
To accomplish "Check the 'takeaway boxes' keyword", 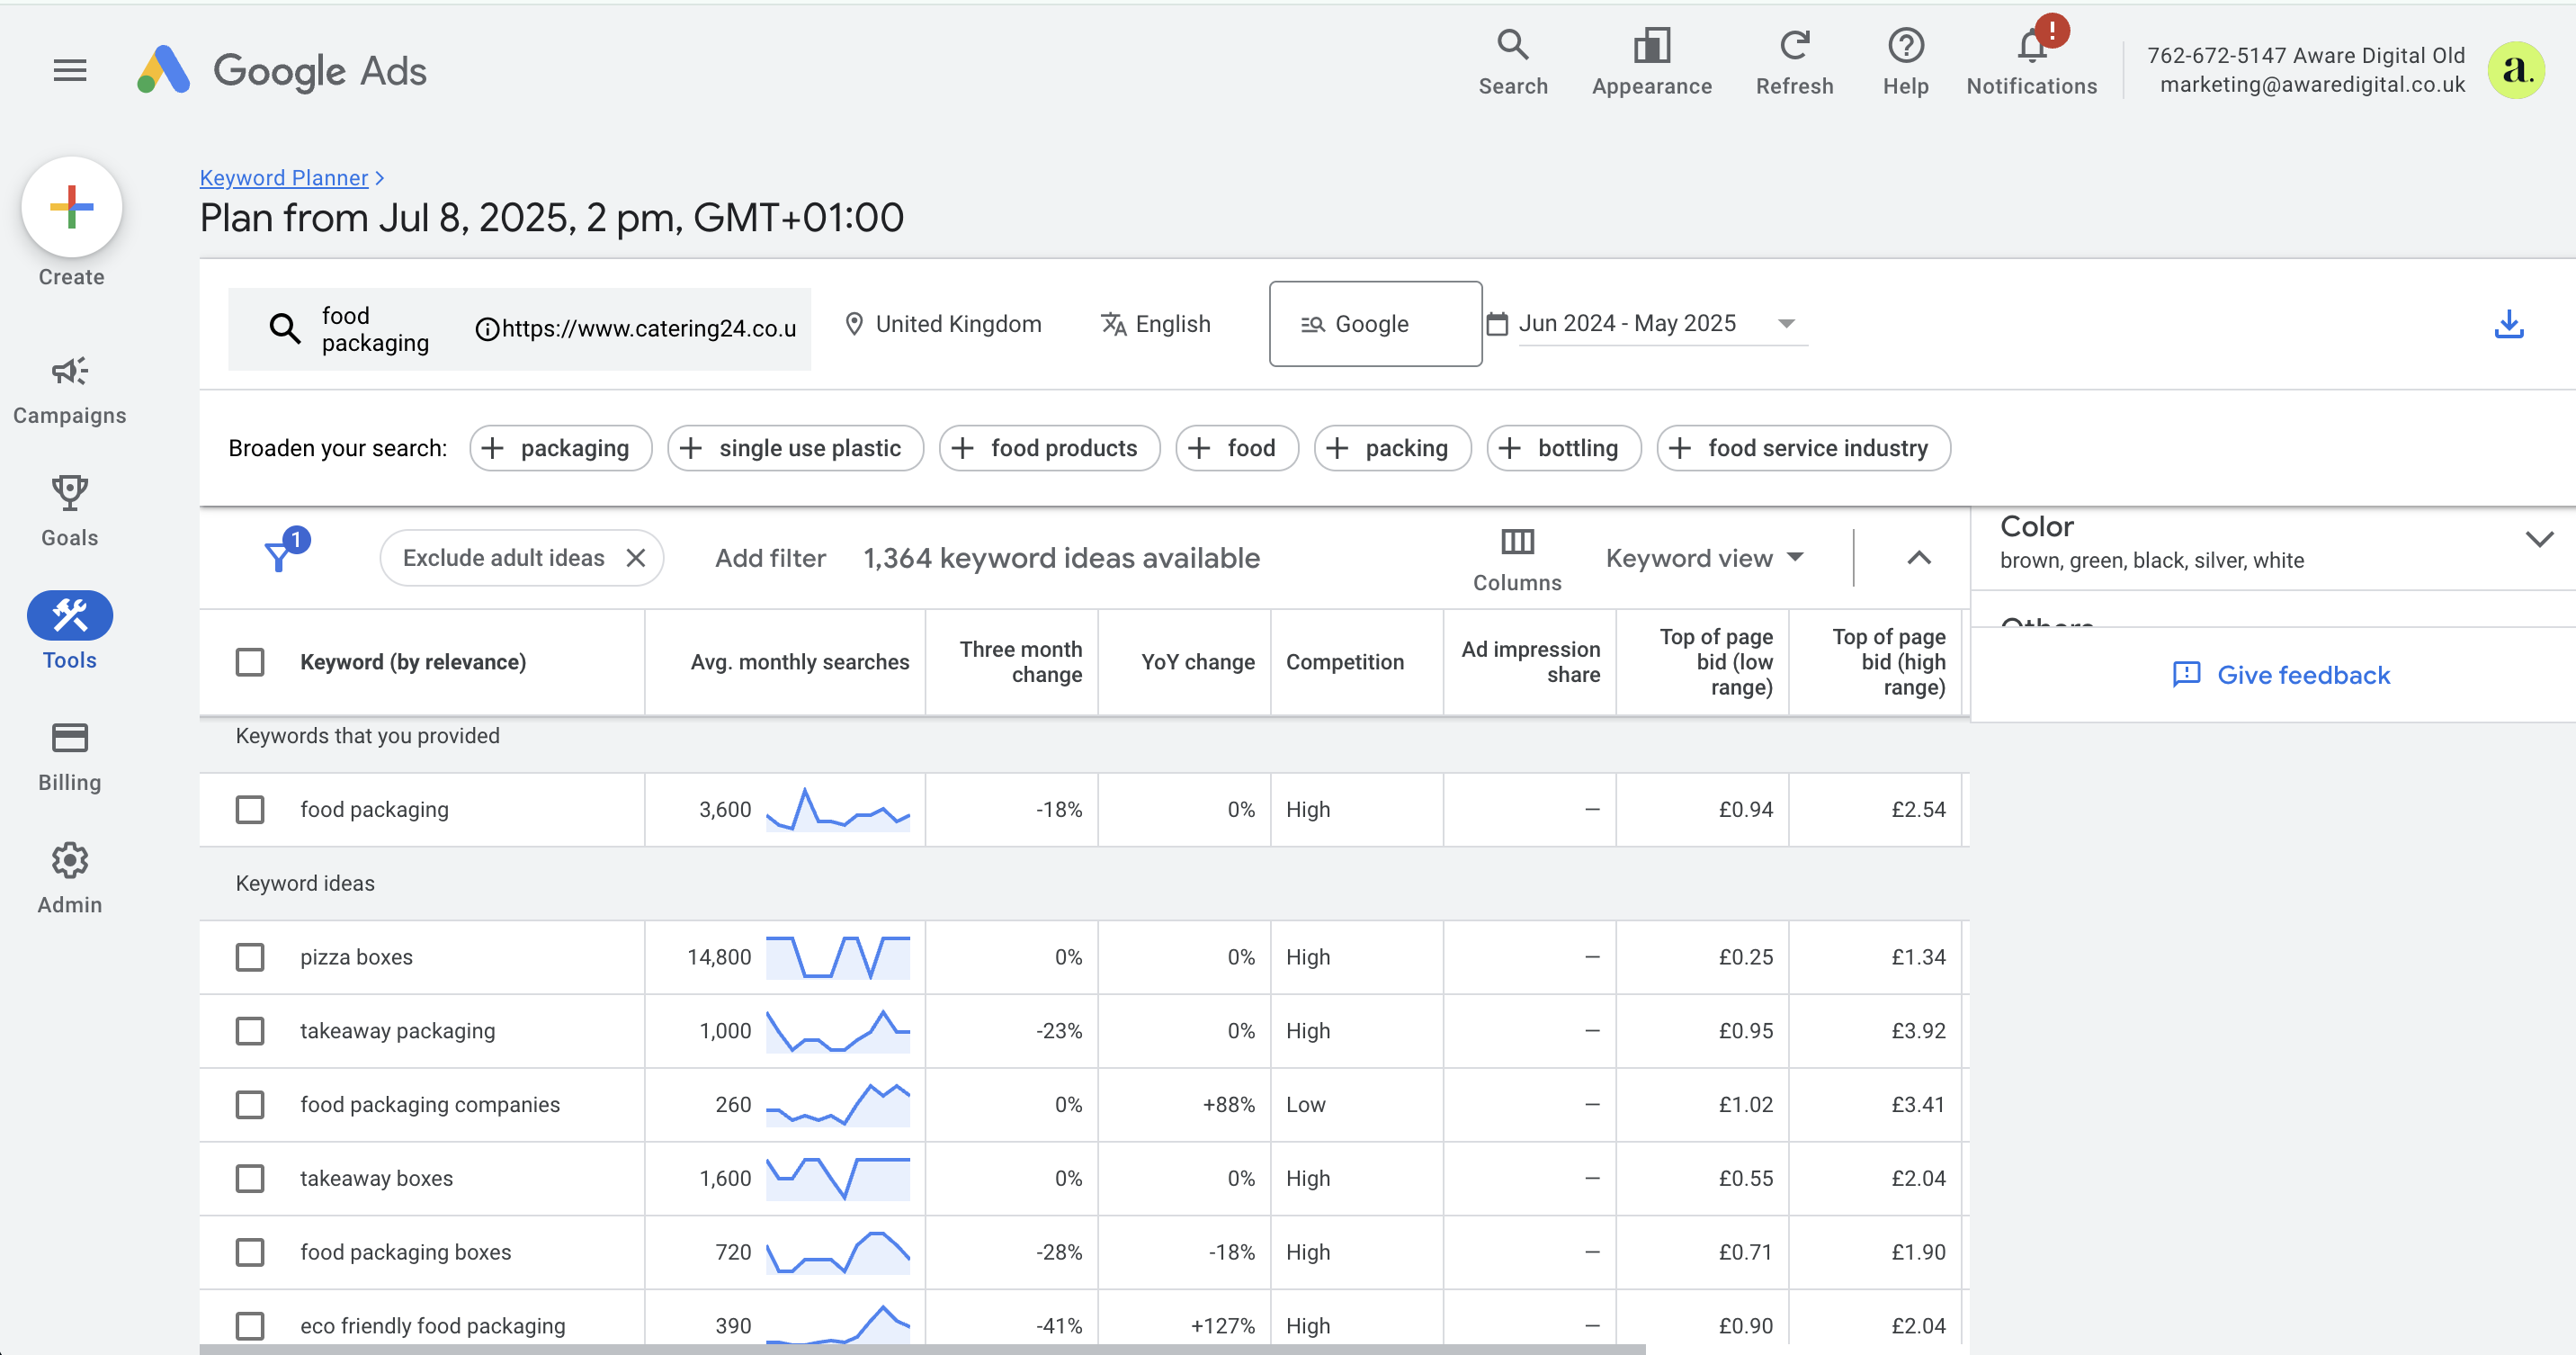I will [x=250, y=1178].
